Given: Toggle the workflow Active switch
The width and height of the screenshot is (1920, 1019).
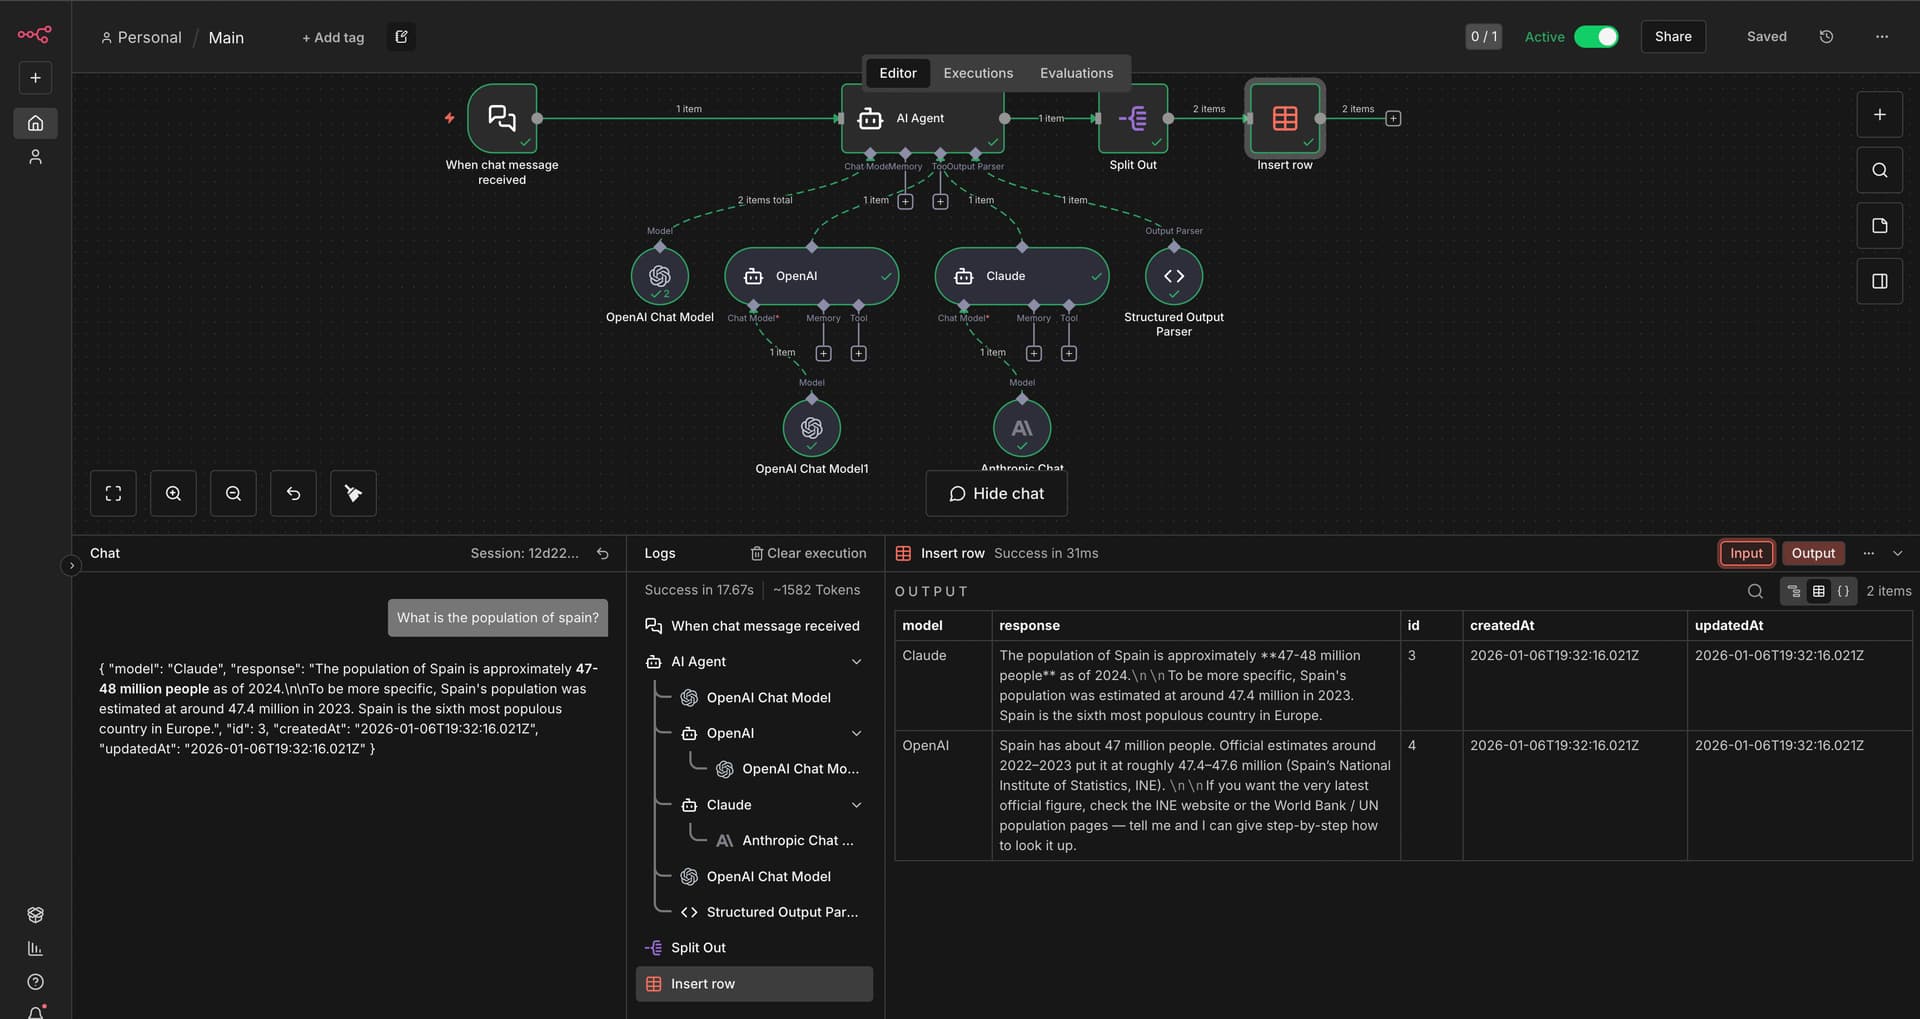Looking at the screenshot, I should pos(1596,37).
